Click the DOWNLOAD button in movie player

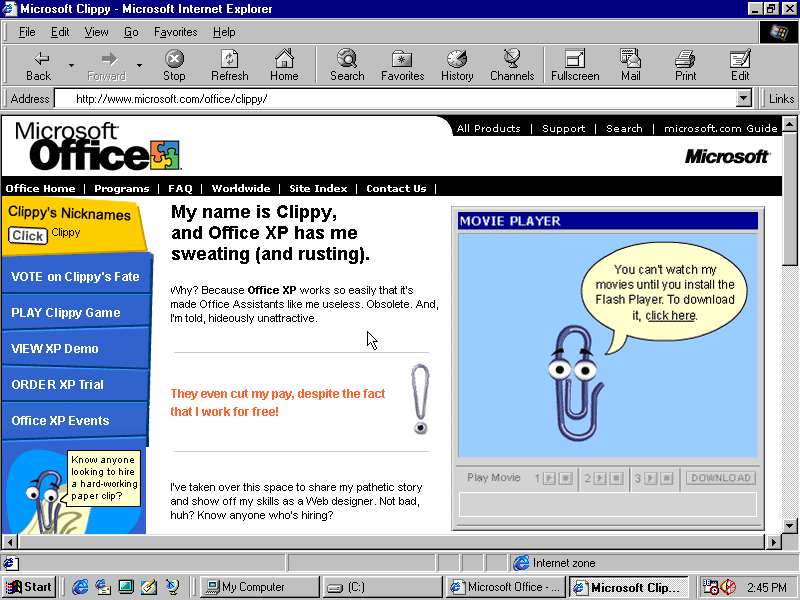pos(720,478)
